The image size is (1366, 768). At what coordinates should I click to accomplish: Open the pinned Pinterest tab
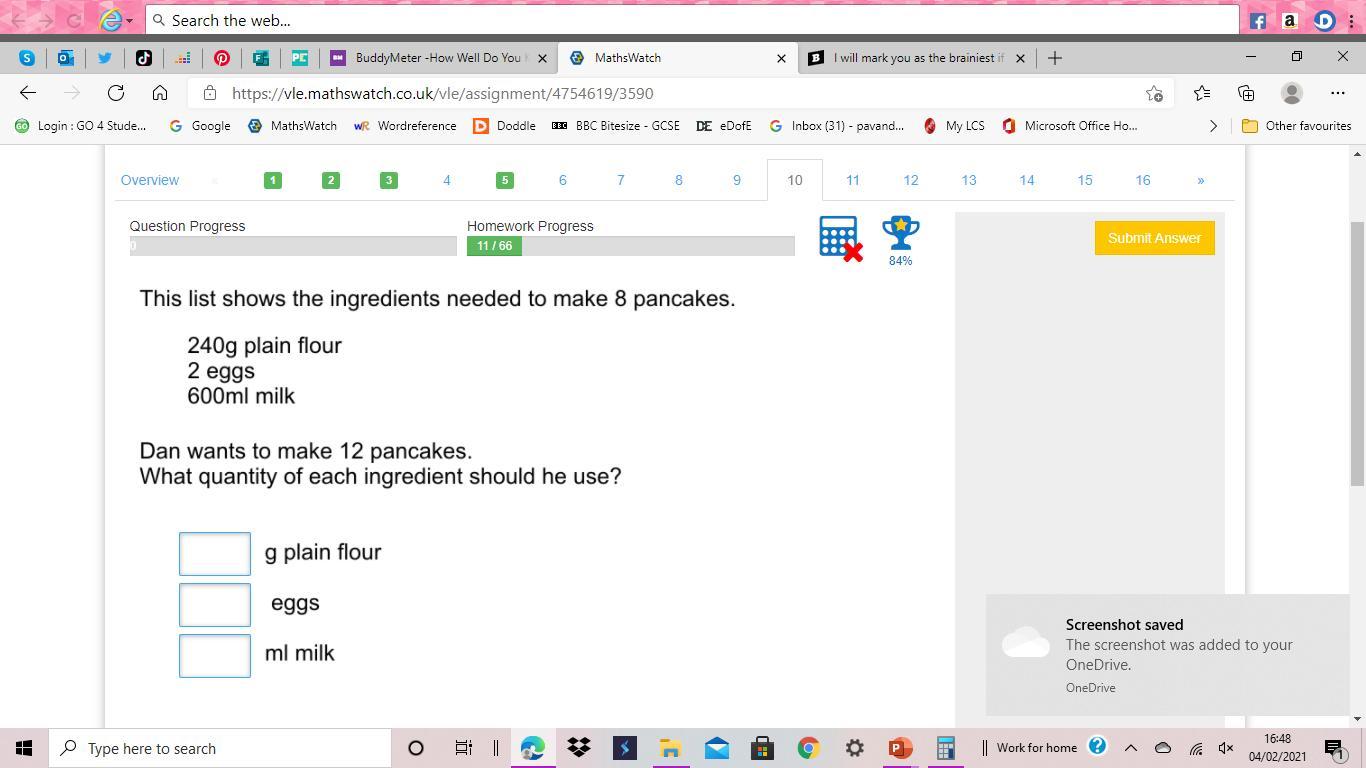[x=222, y=58]
